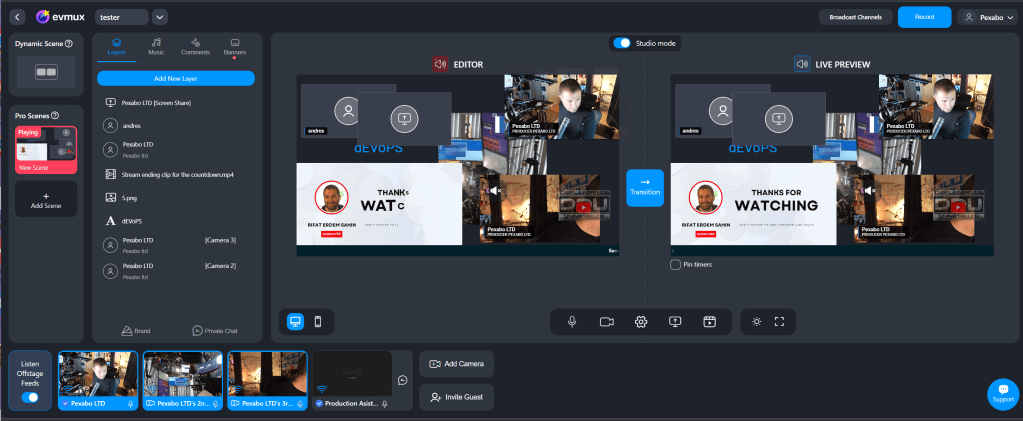Image resolution: width=1023 pixels, height=421 pixels.
Task: Click Add Camera
Action: [x=457, y=364]
